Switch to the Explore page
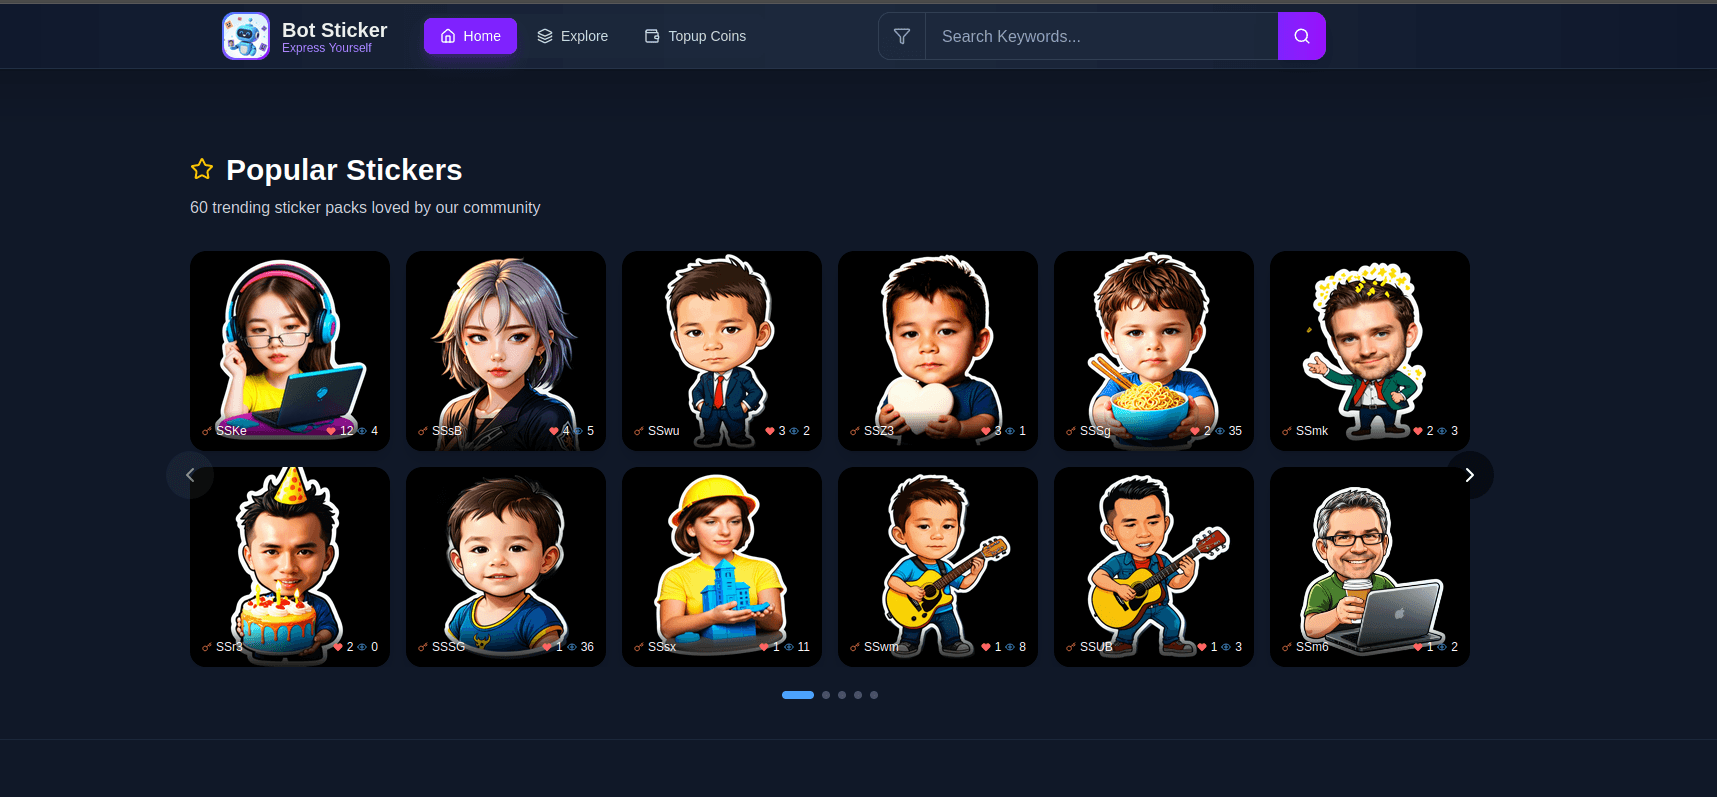 (x=573, y=36)
